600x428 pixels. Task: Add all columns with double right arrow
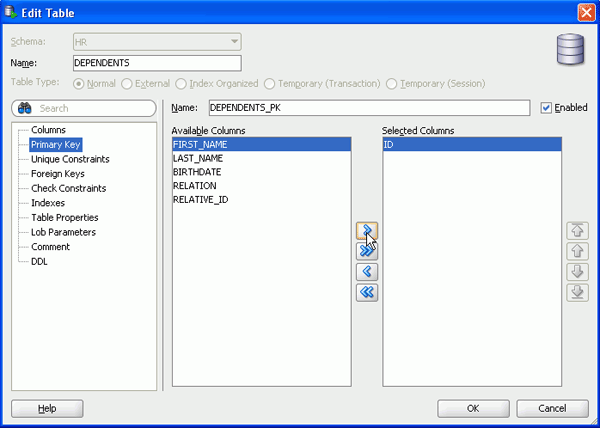tap(367, 251)
